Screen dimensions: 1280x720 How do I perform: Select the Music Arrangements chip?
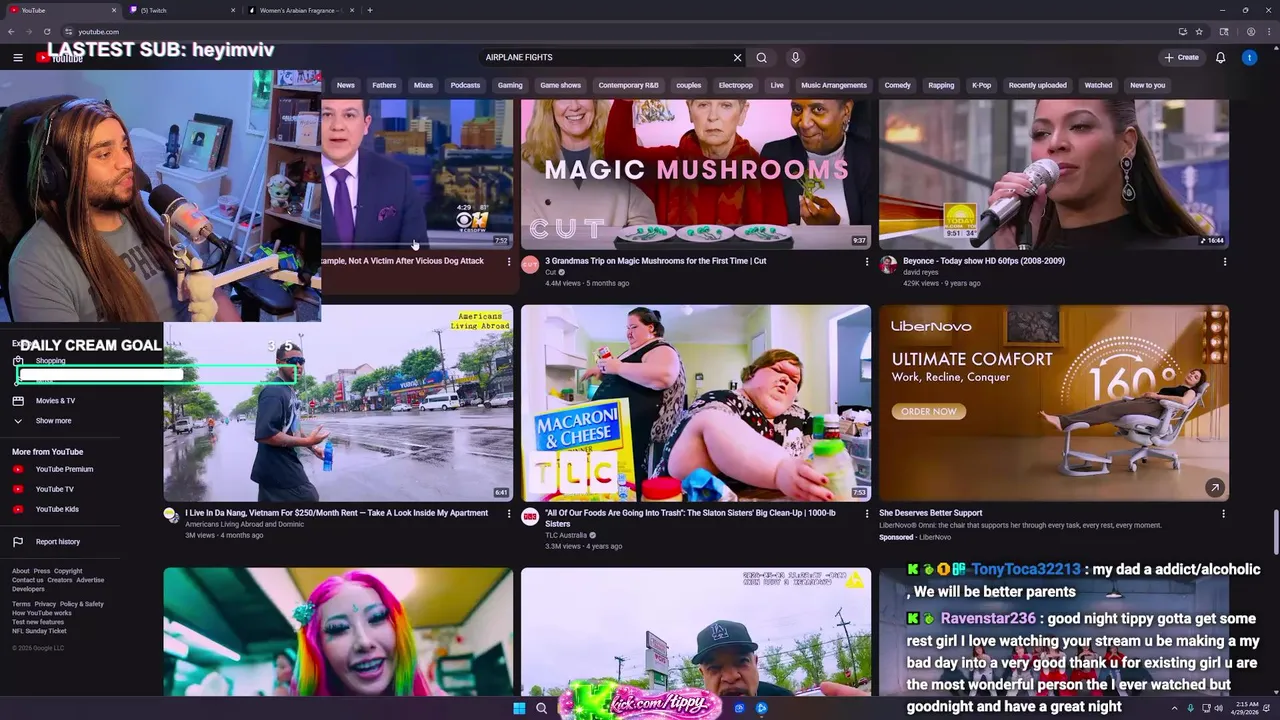coord(834,85)
